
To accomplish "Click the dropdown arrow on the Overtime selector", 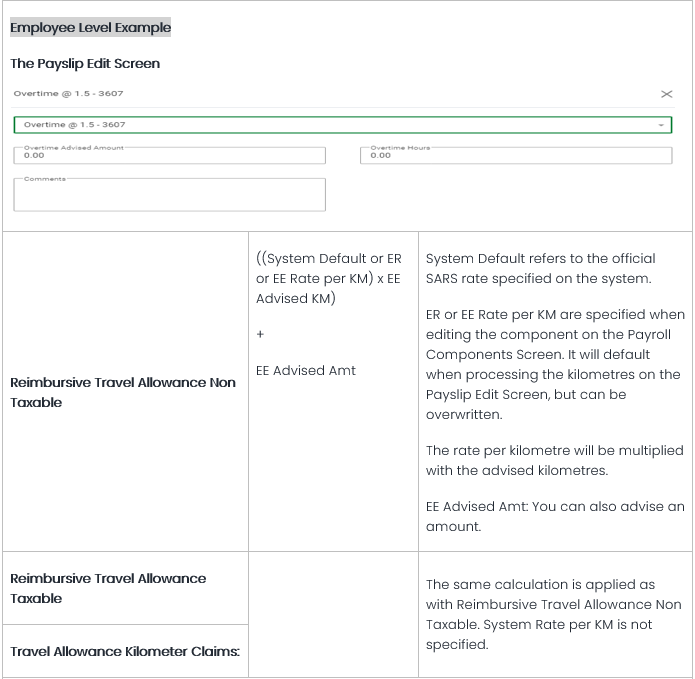I will [x=661, y=125].
